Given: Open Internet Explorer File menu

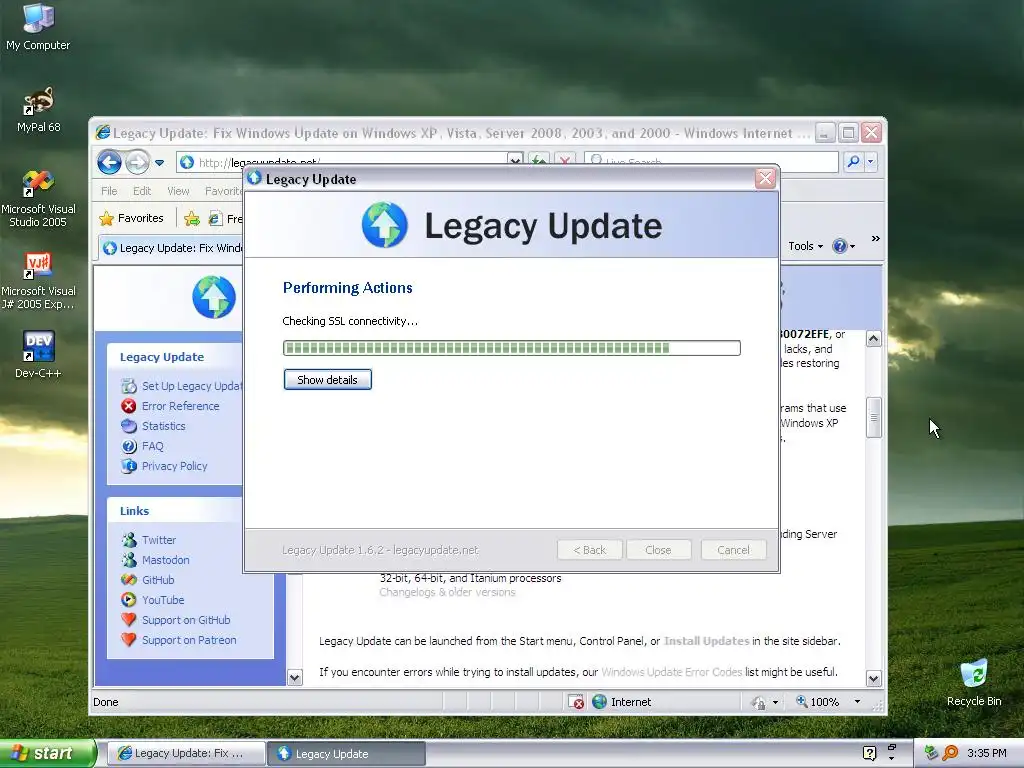Looking at the screenshot, I should (109, 191).
